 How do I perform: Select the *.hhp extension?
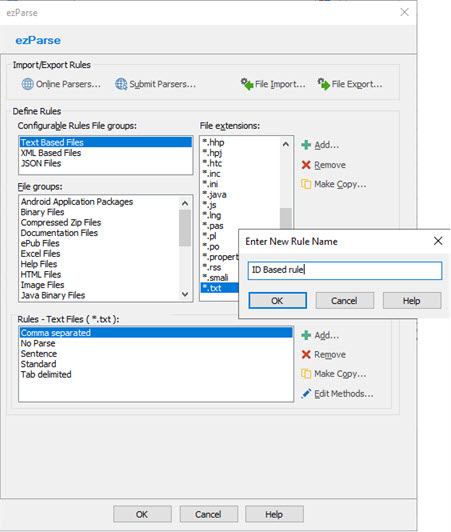(x=240, y=142)
